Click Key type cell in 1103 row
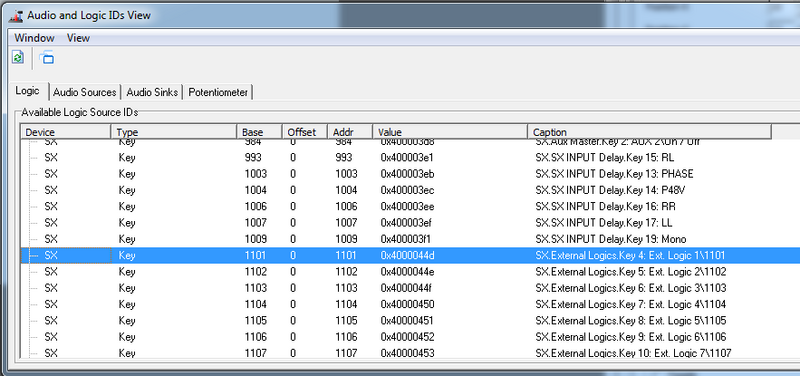Screen dimensions: 800x376 point(127,288)
